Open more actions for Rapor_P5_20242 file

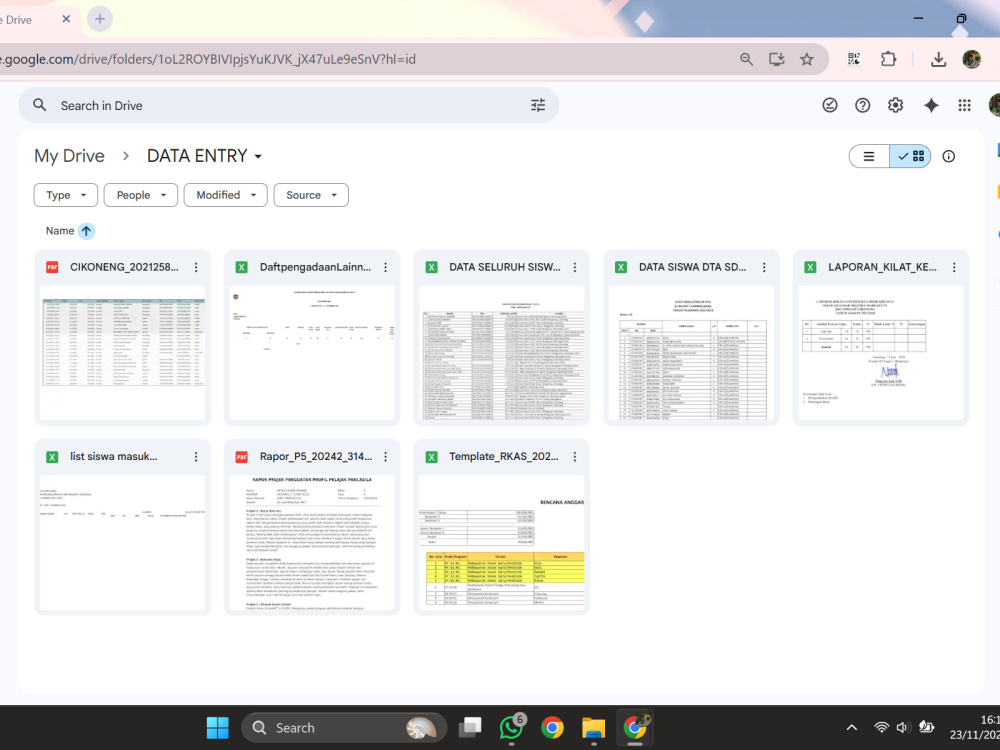tap(385, 457)
